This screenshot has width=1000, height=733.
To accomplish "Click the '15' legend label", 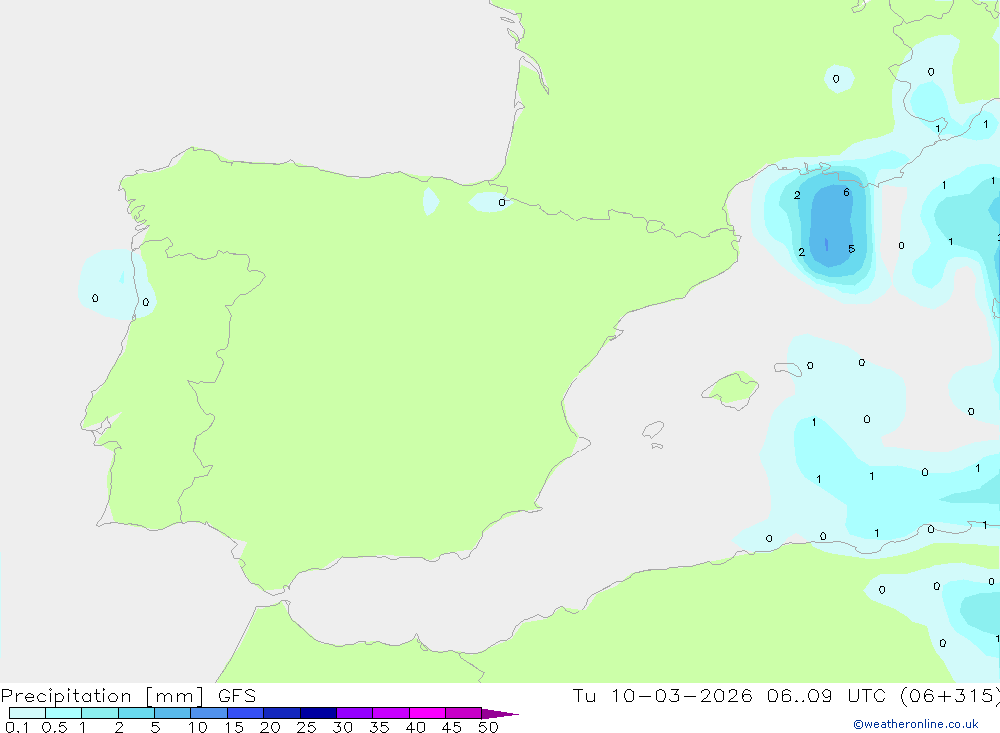I will tap(234, 727).
